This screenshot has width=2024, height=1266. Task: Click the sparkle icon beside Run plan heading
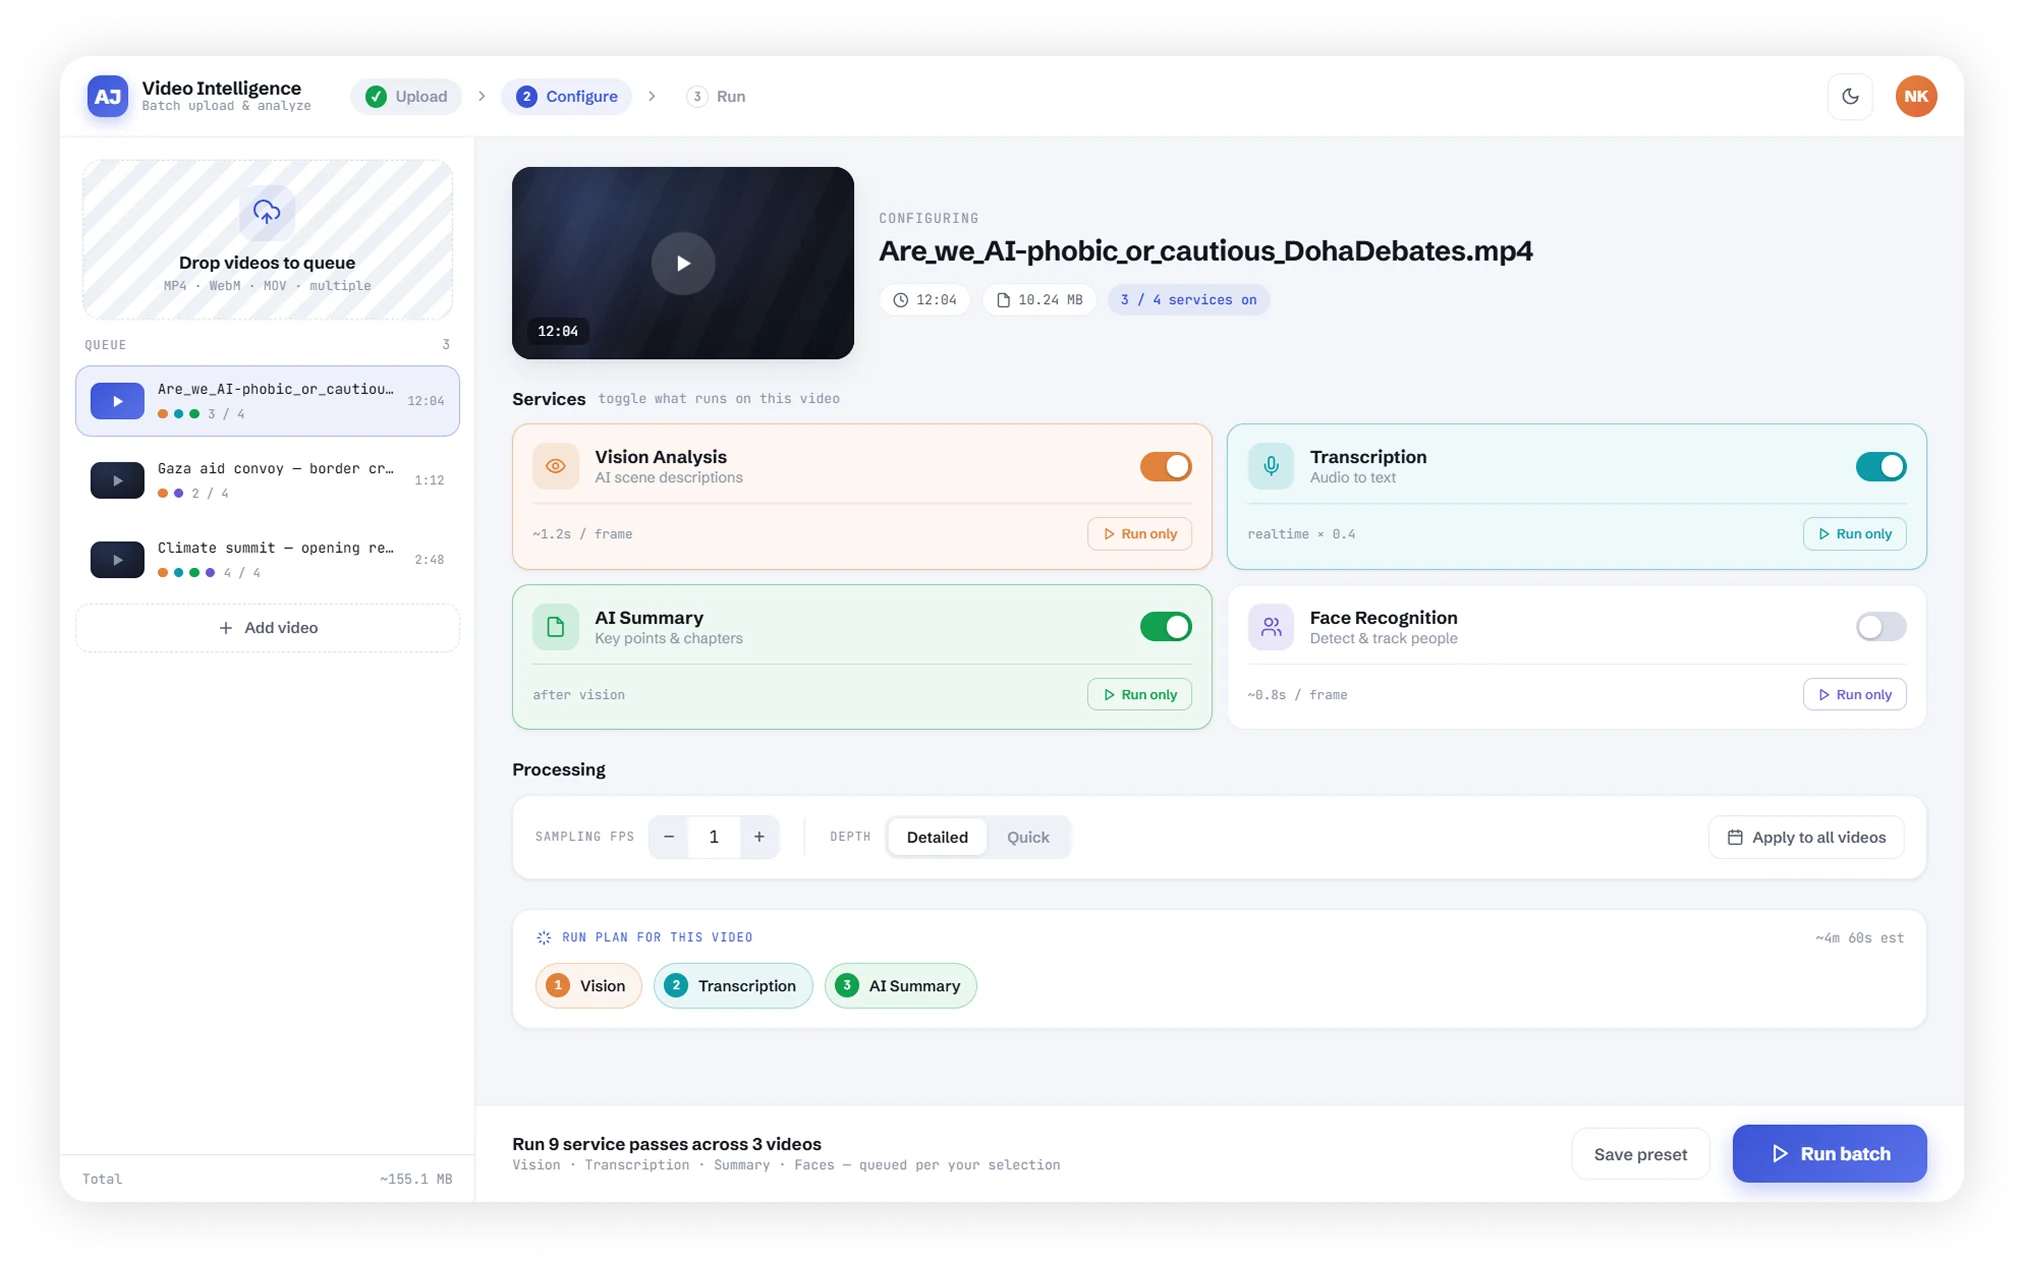[x=544, y=937]
